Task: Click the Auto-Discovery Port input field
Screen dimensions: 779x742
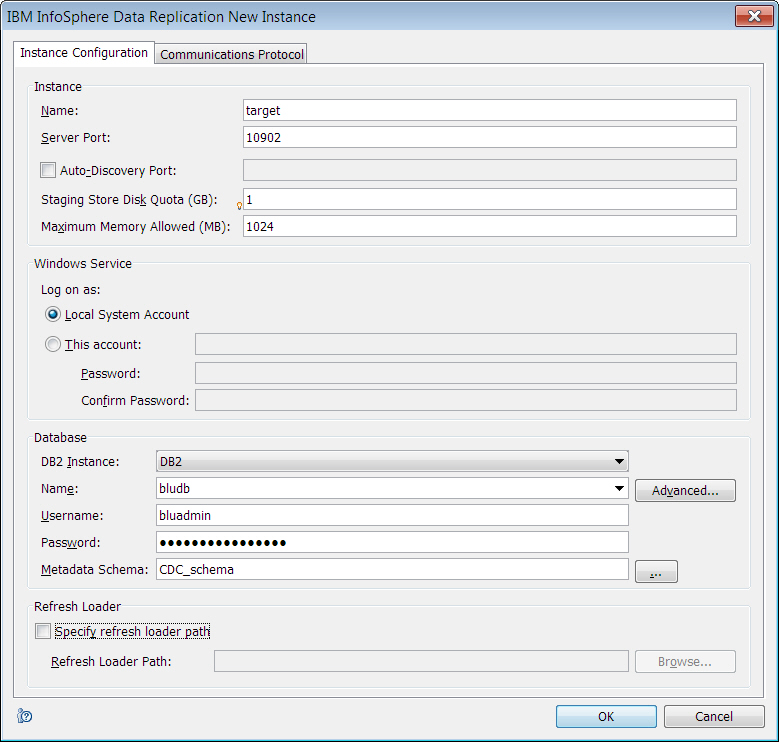Action: pyautogui.click(x=489, y=170)
